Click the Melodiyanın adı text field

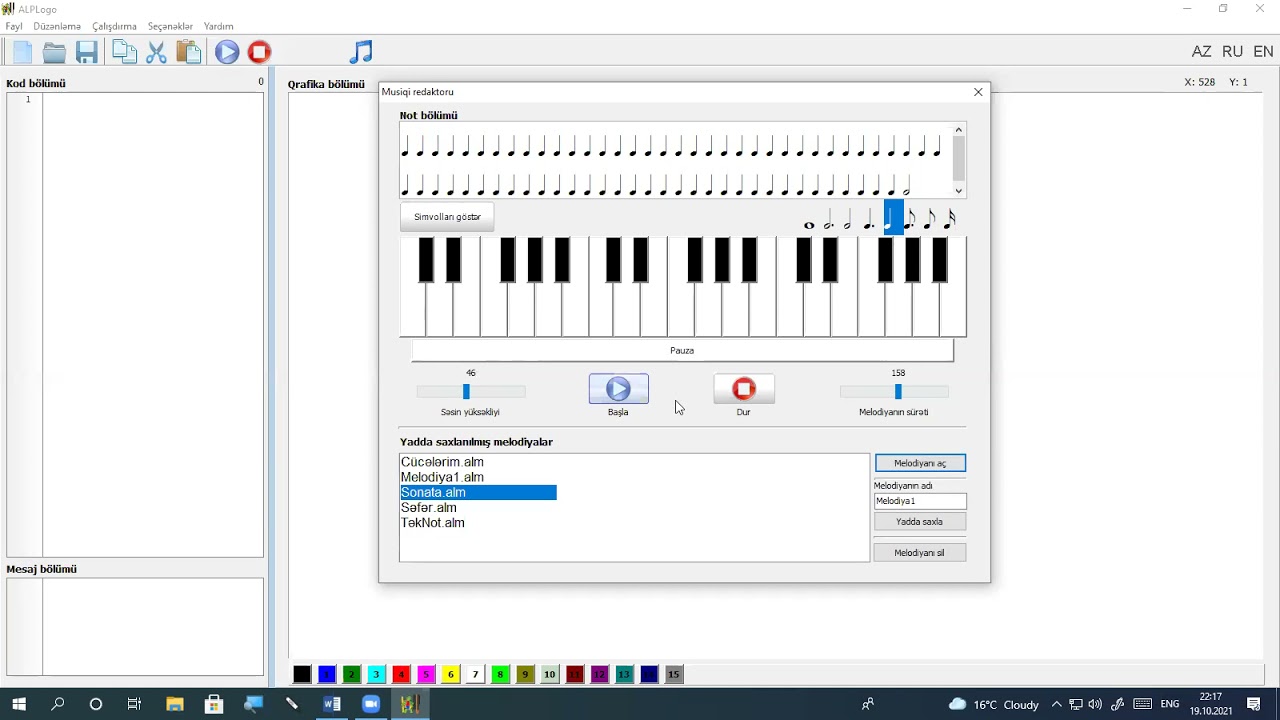[920, 501]
